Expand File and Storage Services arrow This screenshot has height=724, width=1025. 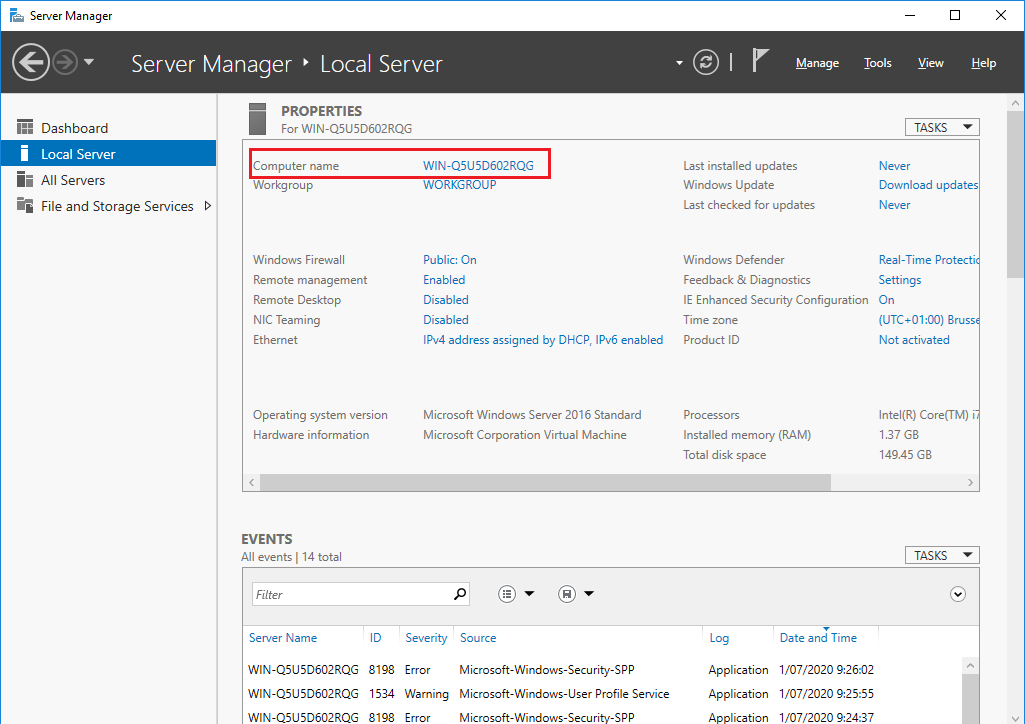(208, 206)
